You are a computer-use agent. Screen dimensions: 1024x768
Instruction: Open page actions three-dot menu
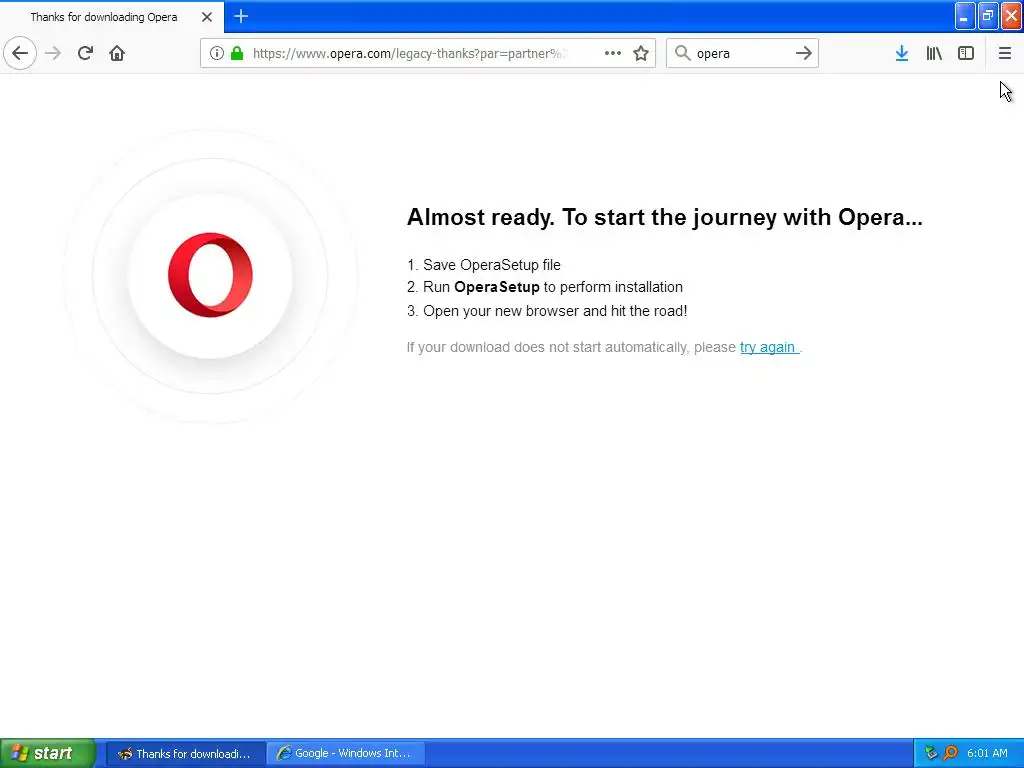click(x=613, y=53)
